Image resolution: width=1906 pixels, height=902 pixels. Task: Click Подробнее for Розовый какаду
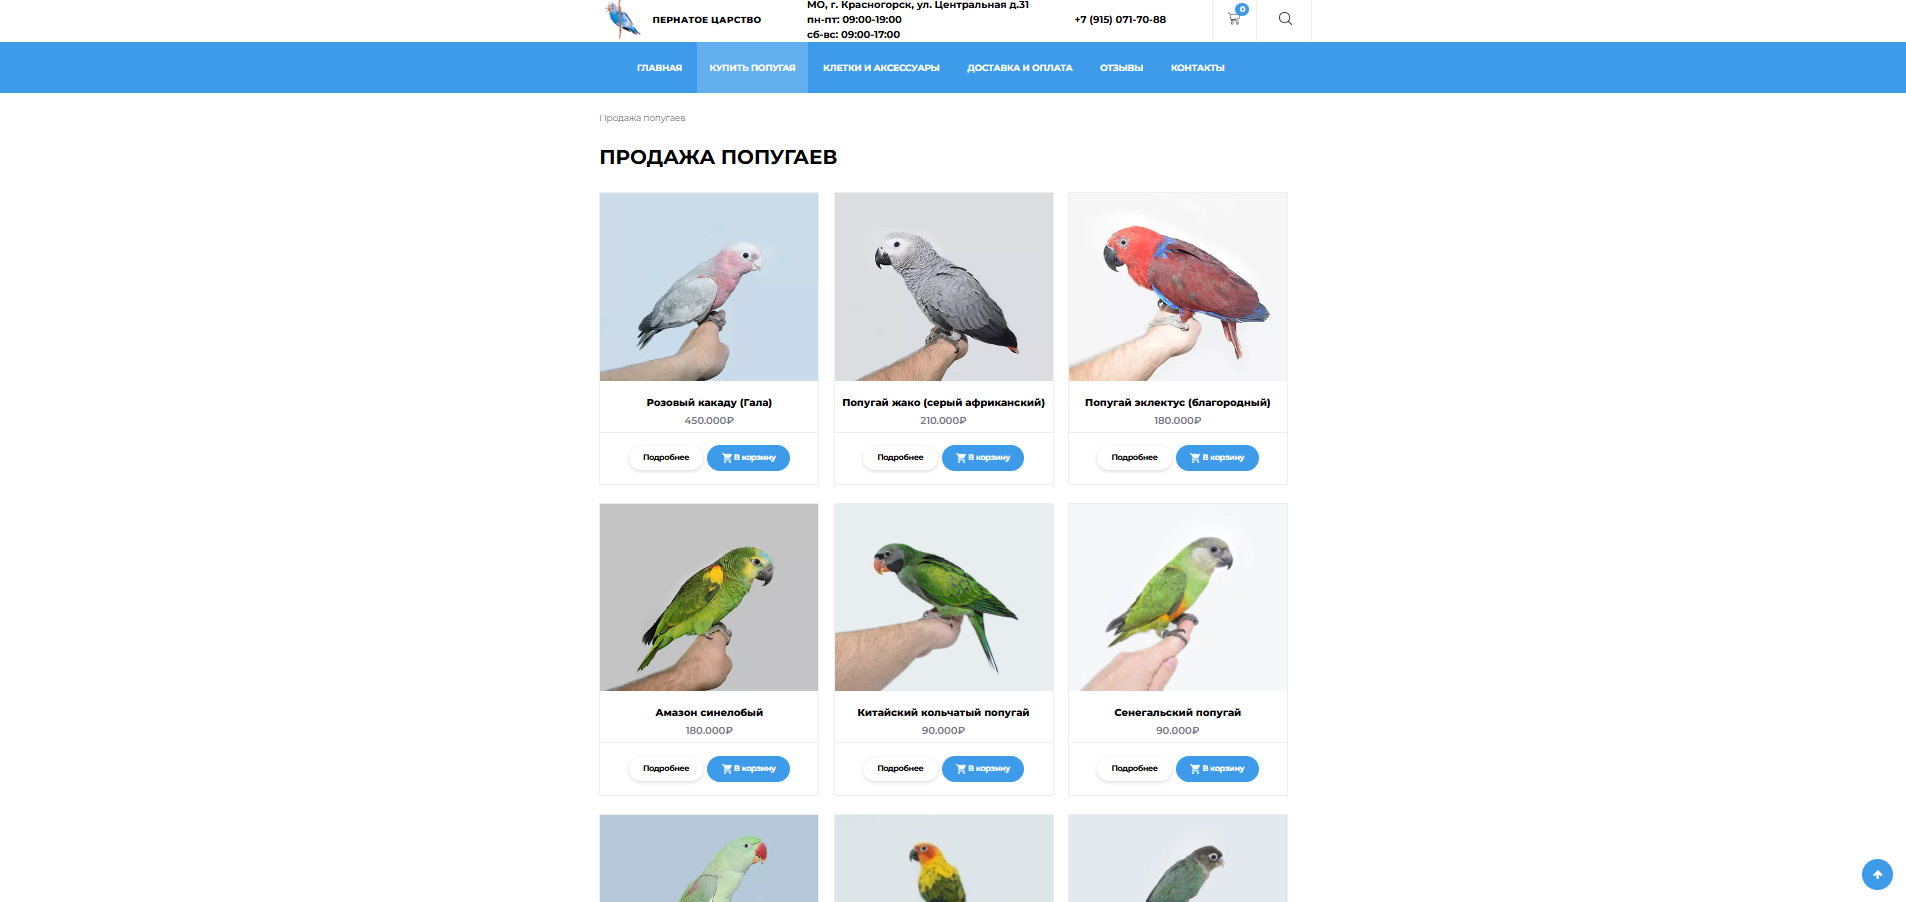666,458
